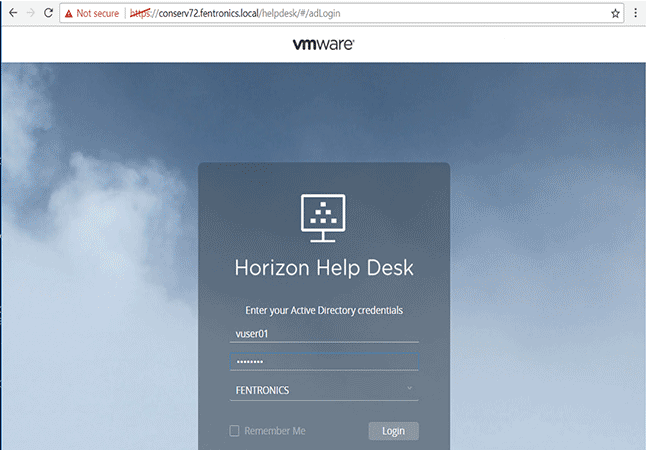The height and width of the screenshot is (450, 647).
Task: Bookmark the page with the star icon
Action: [x=615, y=14]
